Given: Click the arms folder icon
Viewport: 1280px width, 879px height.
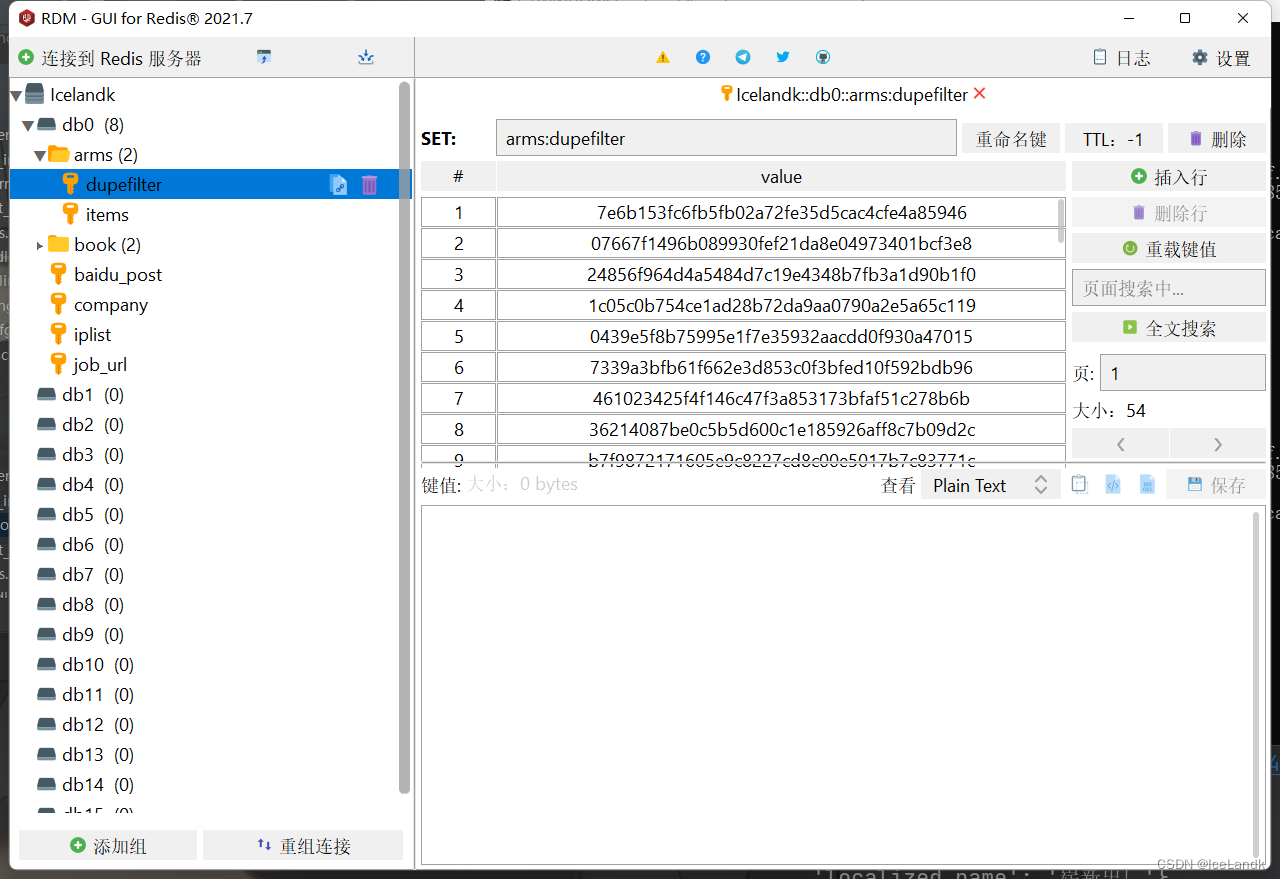Looking at the screenshot, I should point(59,154).
